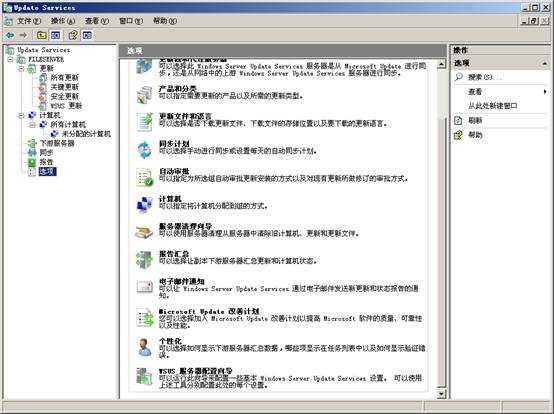Click the 刷新 action label
554x414 pixels.
coord(475,120)
